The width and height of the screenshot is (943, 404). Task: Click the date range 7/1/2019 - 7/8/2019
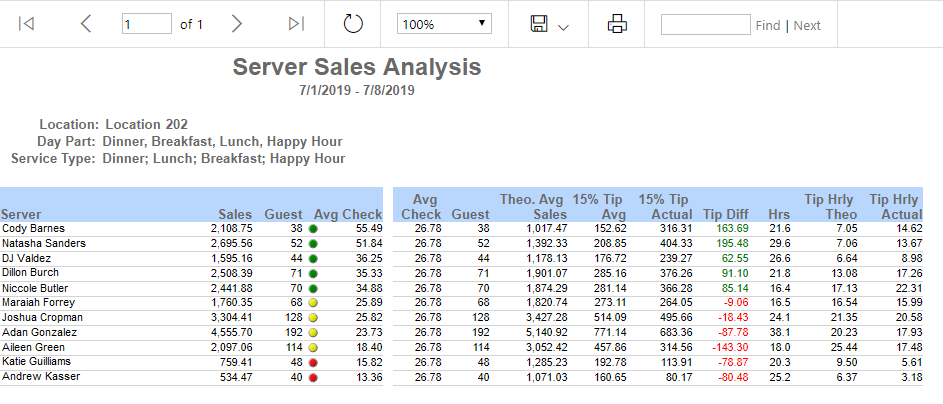357,91
